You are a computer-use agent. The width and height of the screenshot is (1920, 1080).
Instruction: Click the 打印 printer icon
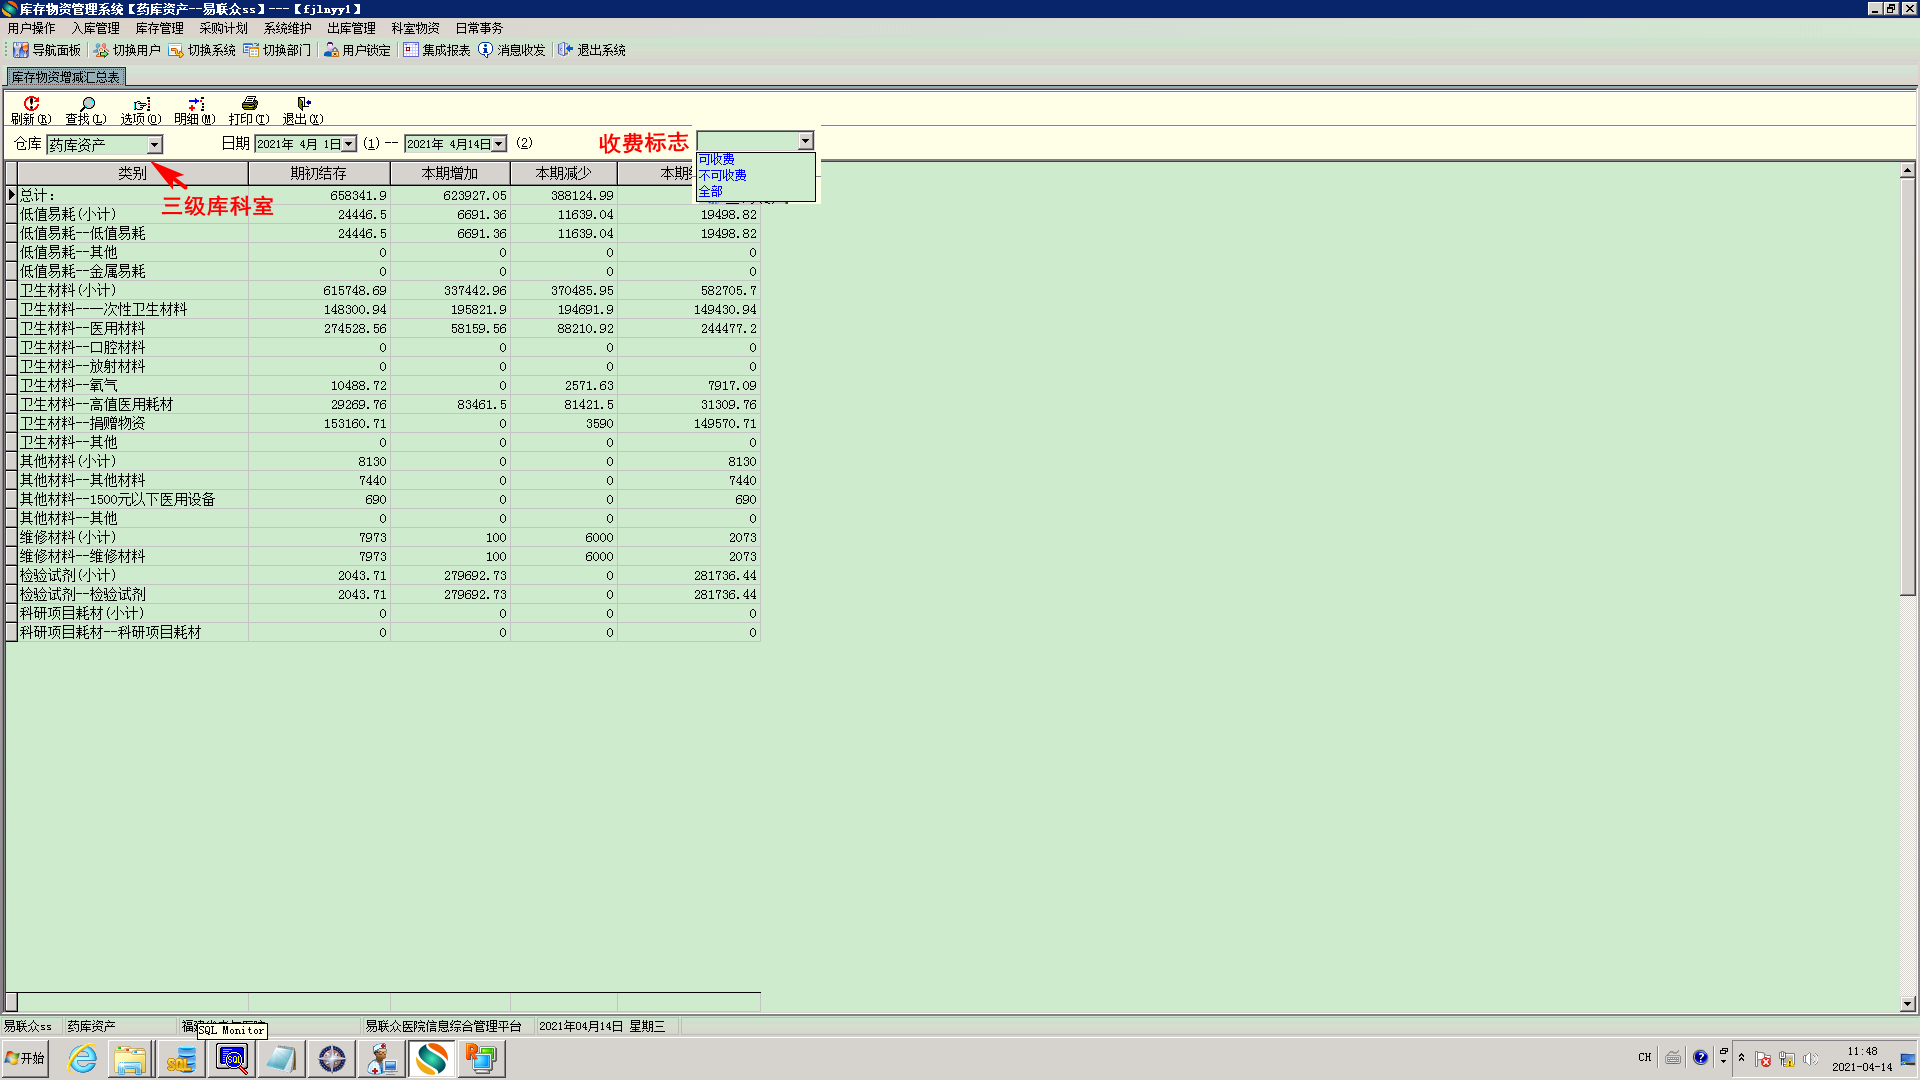click(249, 104)
